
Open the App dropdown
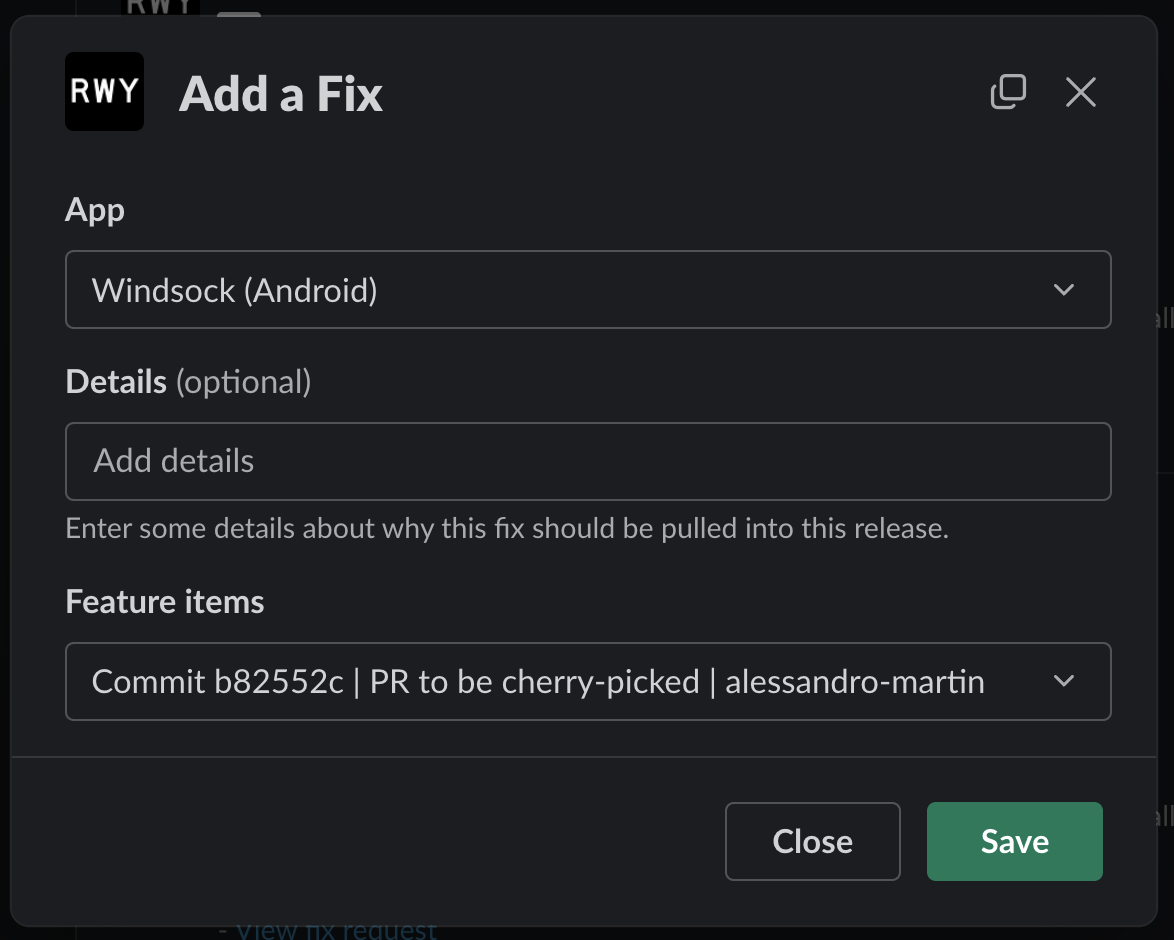(x=588, y=290)
